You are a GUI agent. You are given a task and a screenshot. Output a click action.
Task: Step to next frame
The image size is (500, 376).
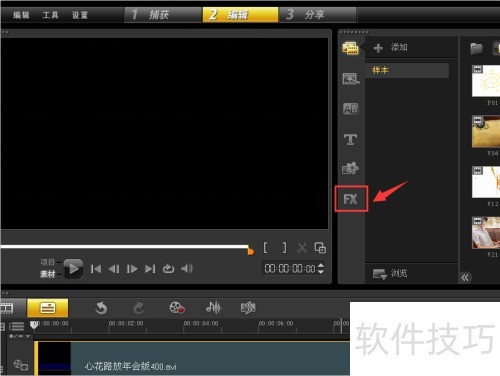pos(132,269)
